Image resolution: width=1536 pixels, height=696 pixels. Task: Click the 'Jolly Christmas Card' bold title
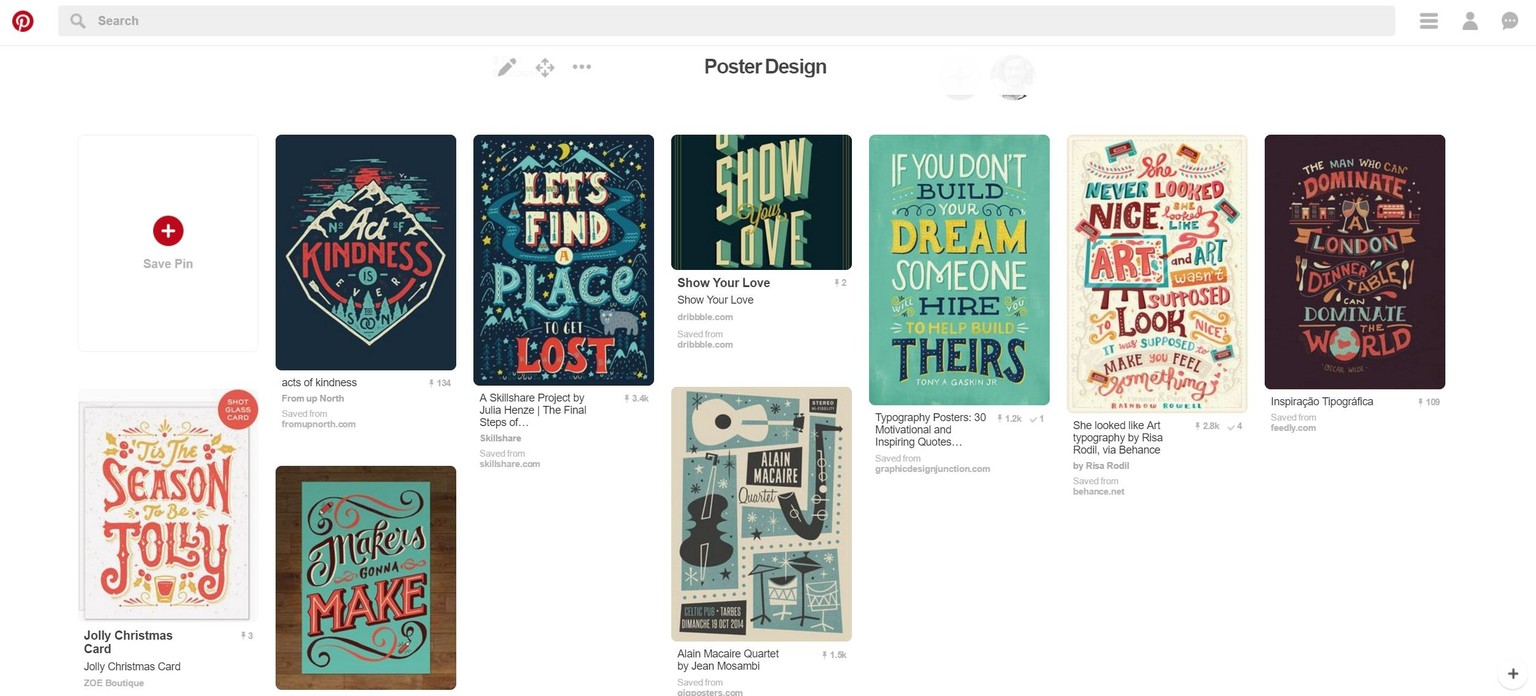point(128,642)
